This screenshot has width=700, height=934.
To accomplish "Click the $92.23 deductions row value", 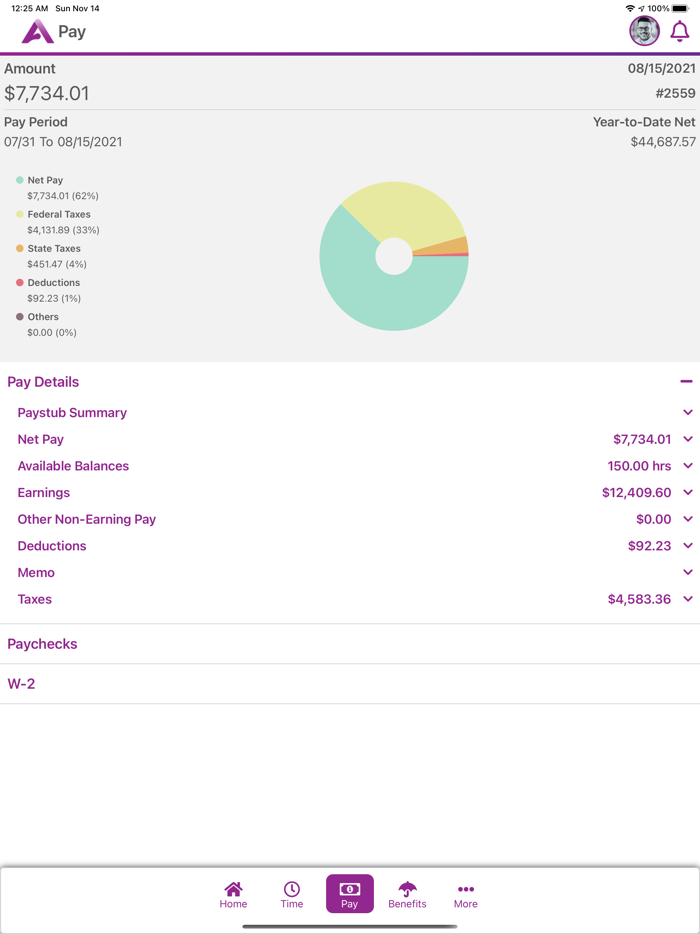I will pyautogui.click(x=649, y=546).
